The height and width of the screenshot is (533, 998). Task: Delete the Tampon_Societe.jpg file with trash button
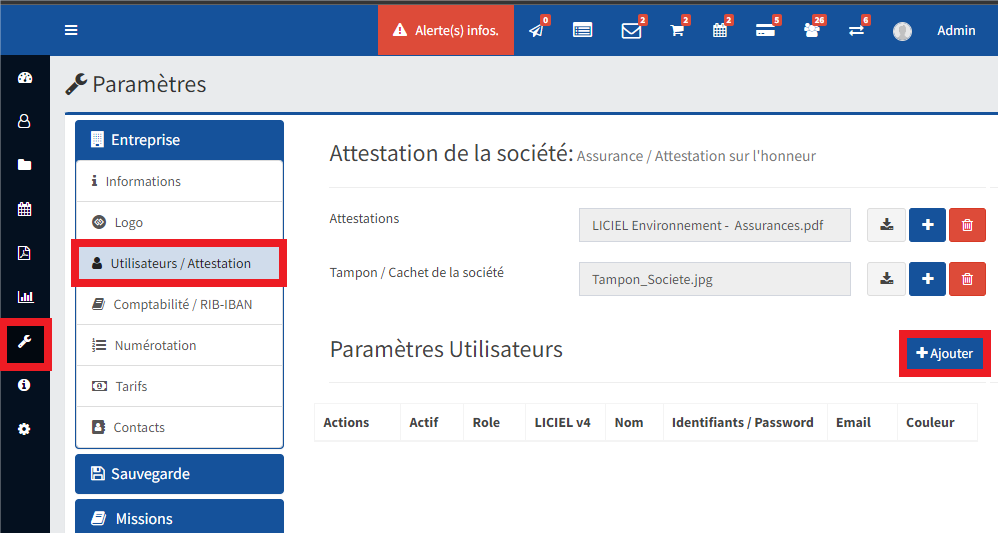pyautogui.click(x=966, y=279)
